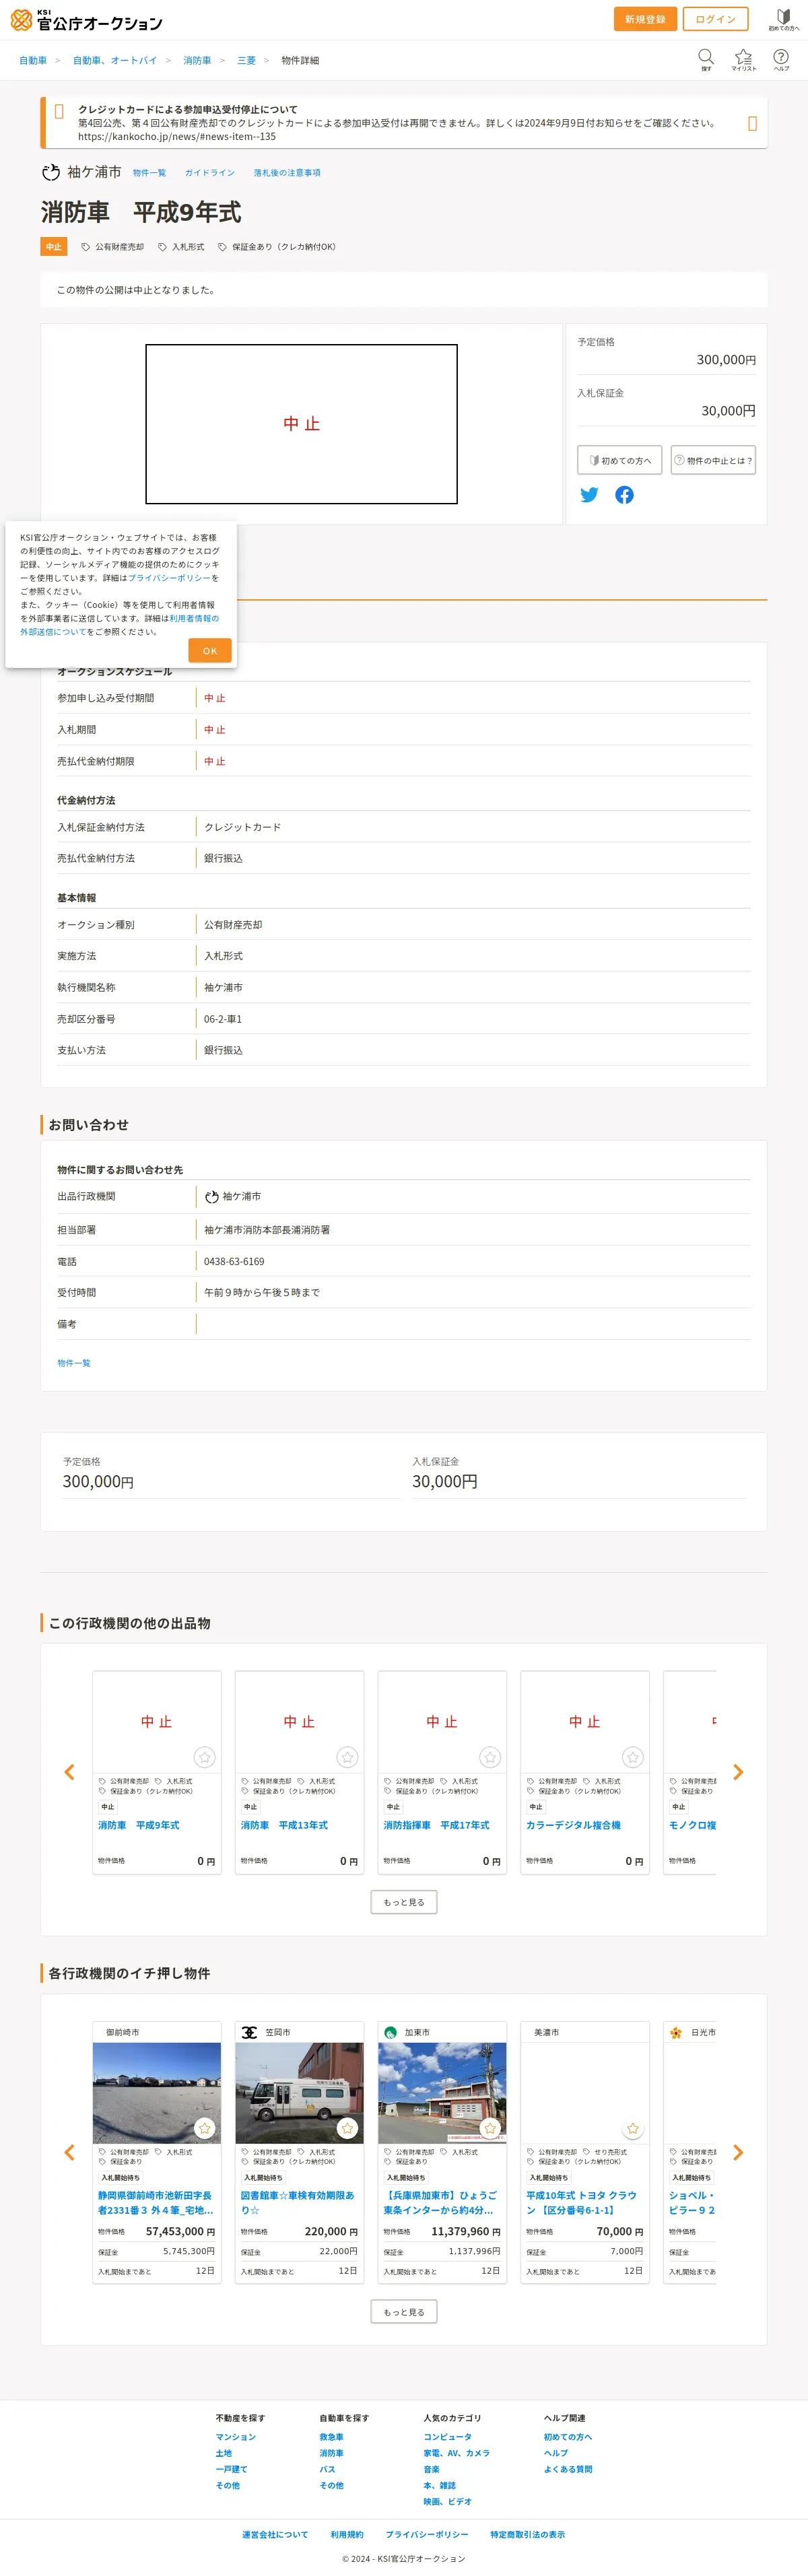Open 運営会社について footer link
The width and height of the screenshot is (808, 2576).
(275, 2534)
